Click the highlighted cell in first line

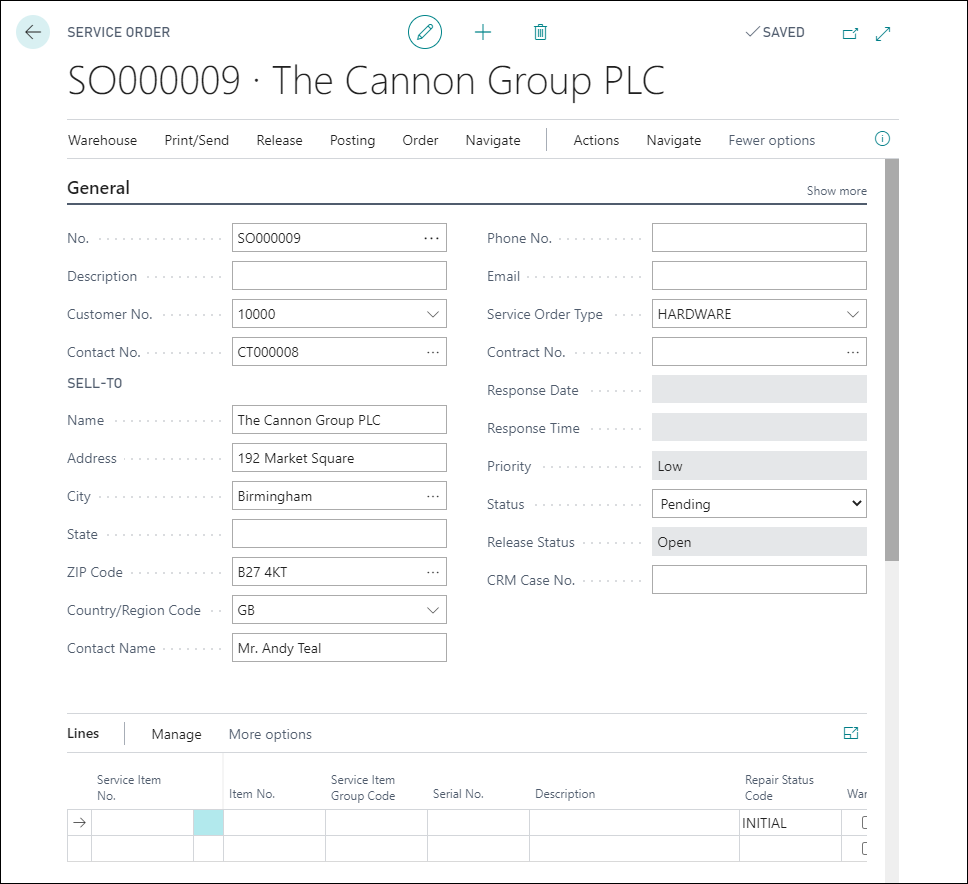coord(209,823)
